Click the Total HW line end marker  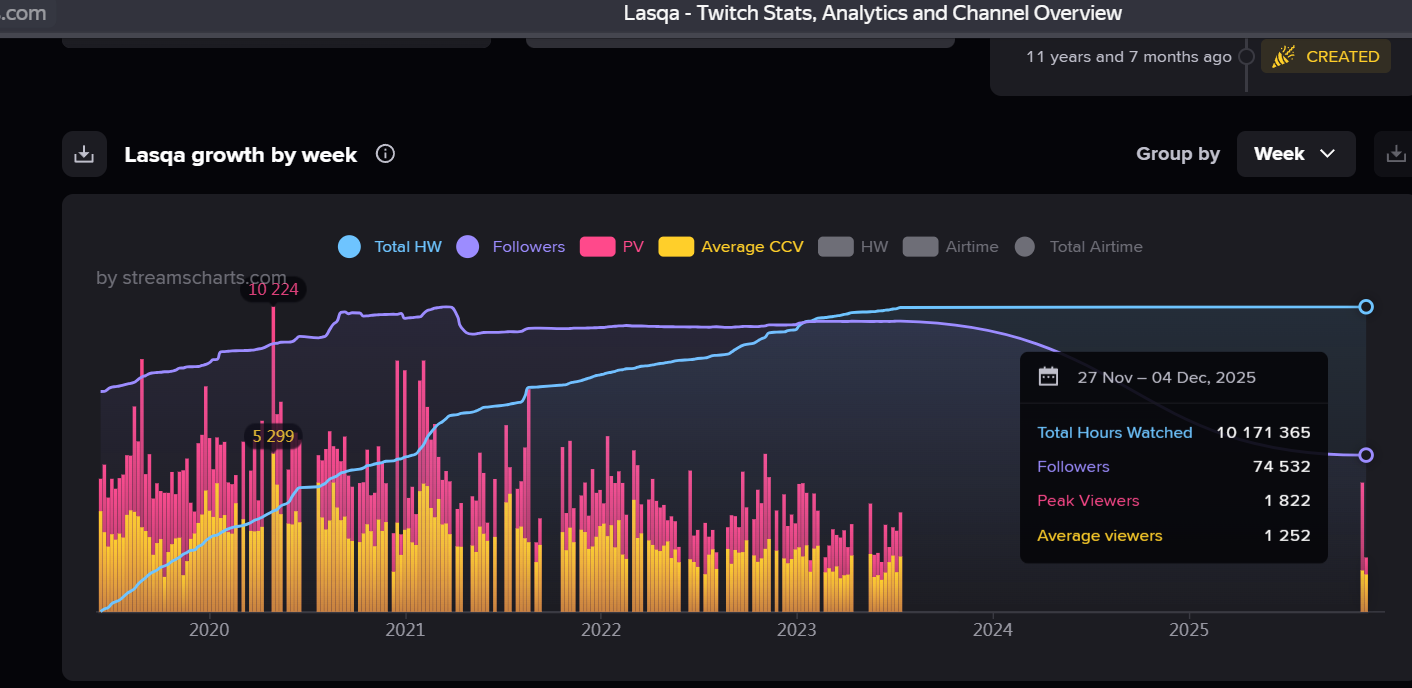tap(1366, 307)
